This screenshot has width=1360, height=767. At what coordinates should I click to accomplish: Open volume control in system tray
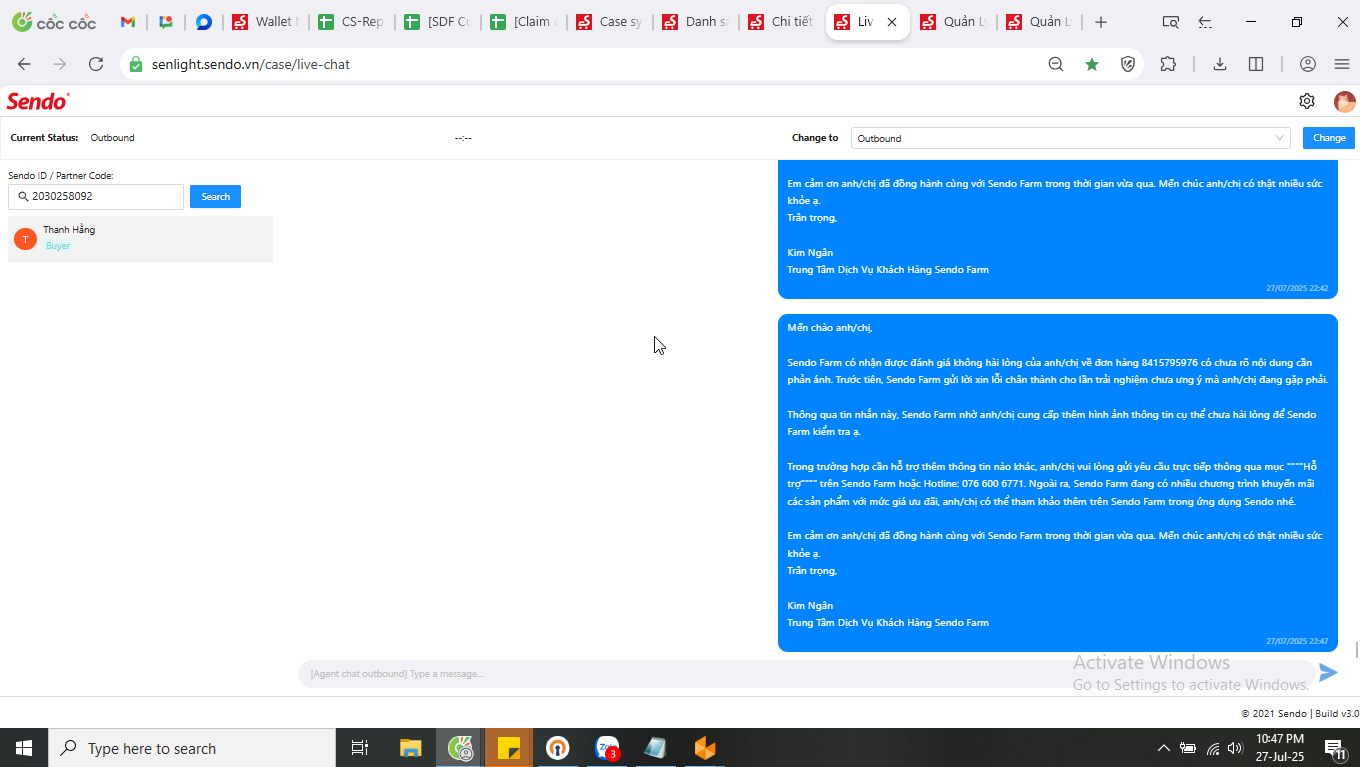[1235, 748]
